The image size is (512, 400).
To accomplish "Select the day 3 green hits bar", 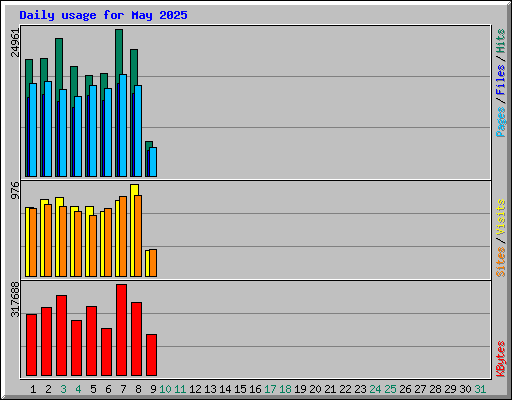I will click(59, 63).
